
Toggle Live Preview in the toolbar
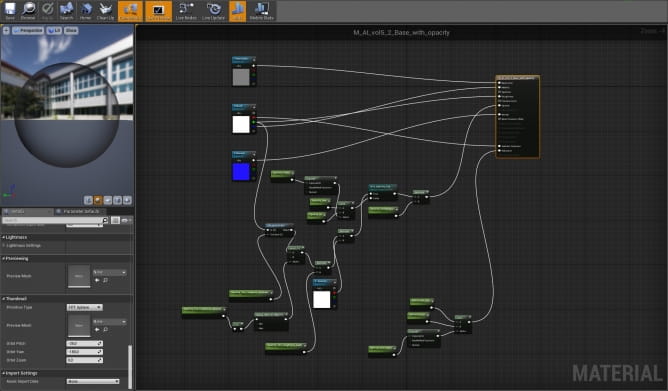pyautogui.click(x=158, y=11)
